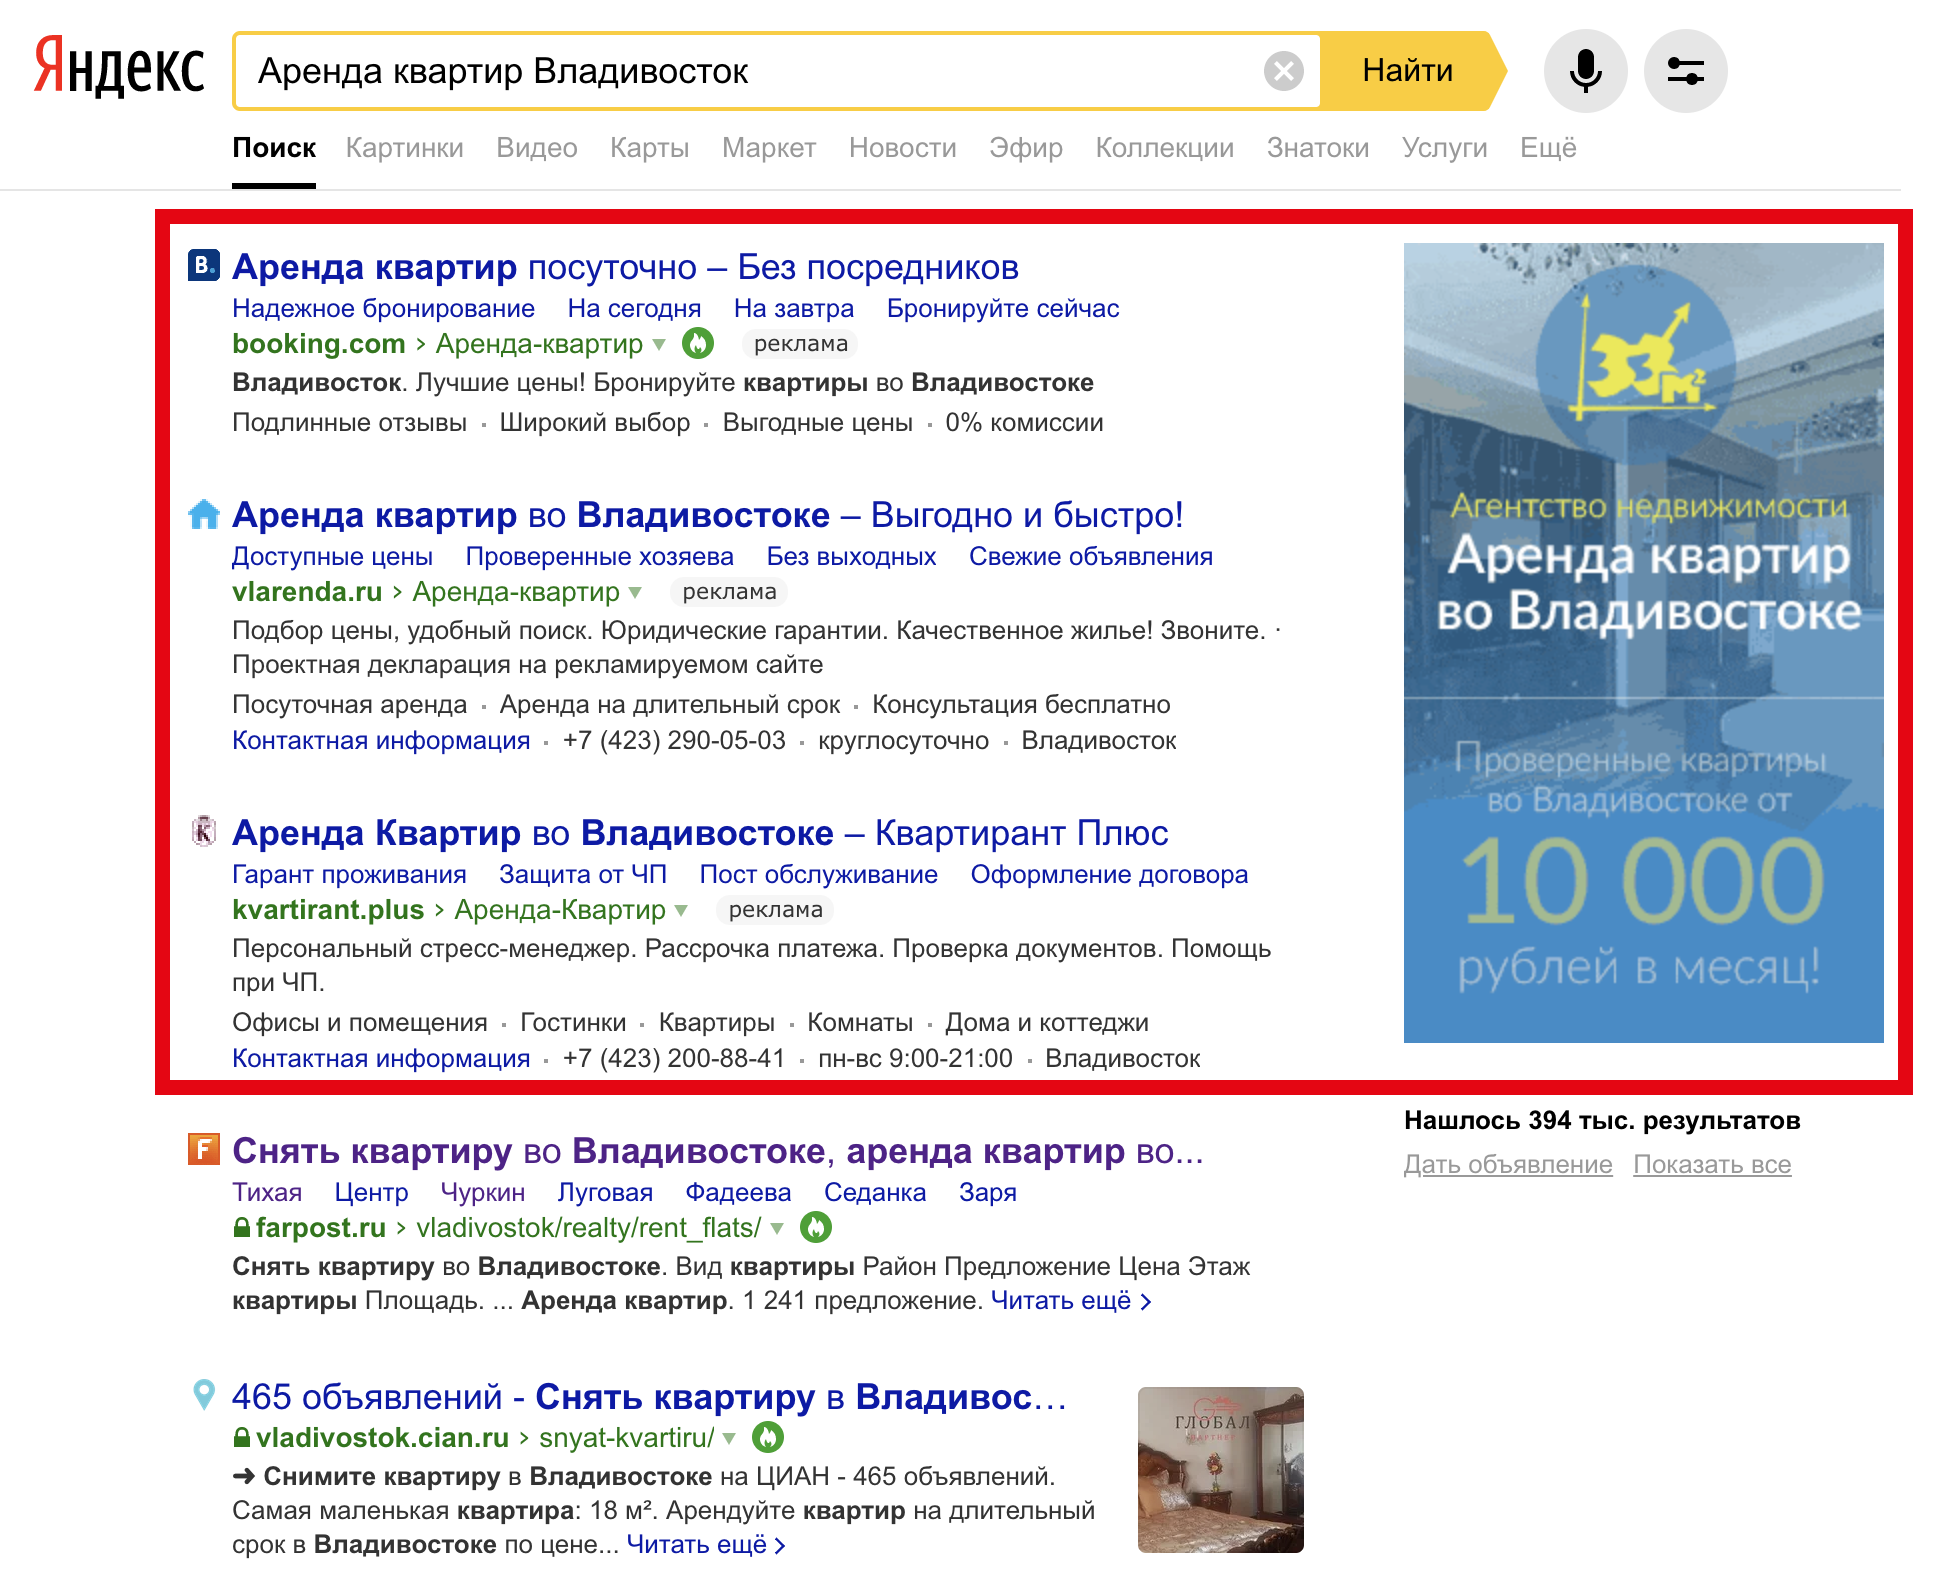This screenshot has width=1950, height=1579.
Task: Open the Коллекции tab
Action: click(1164, 148)
